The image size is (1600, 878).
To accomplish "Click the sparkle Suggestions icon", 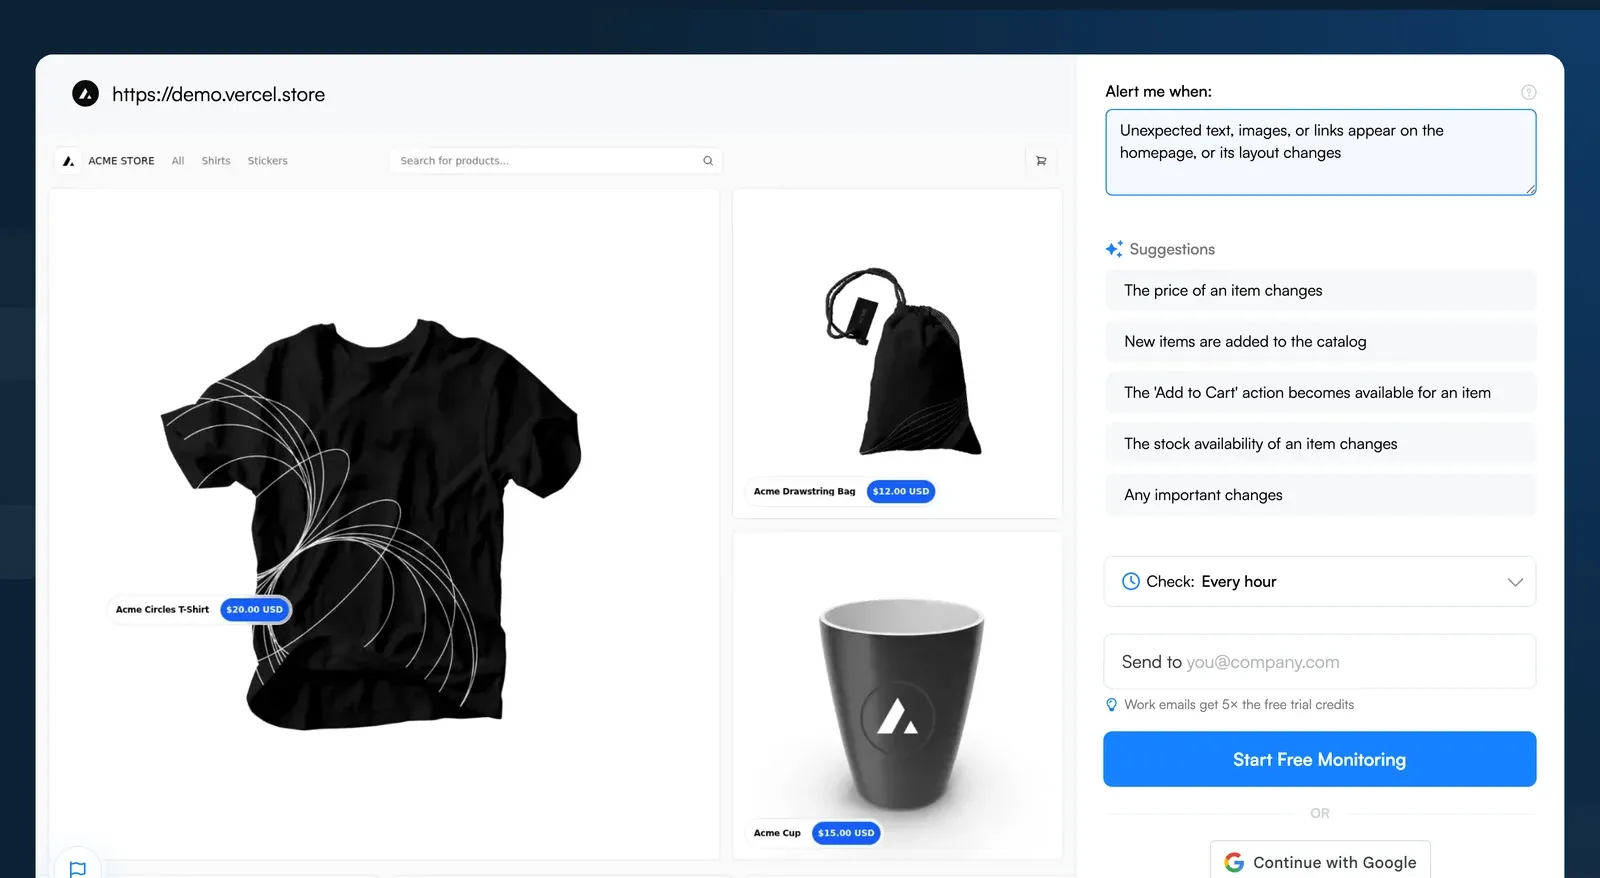I will (x=1114, y=249).
